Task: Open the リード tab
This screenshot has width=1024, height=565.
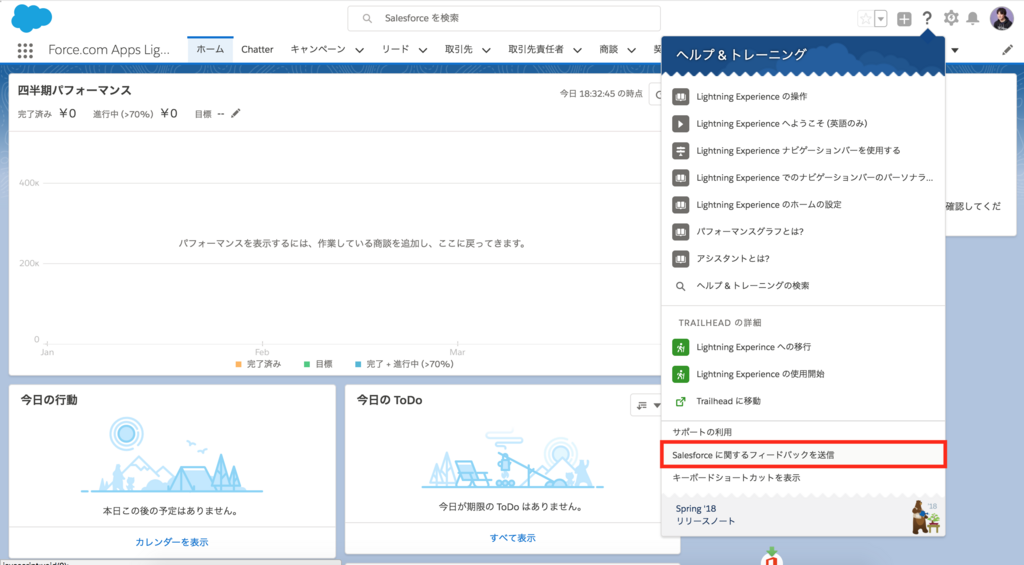Action: click(395, 50)
